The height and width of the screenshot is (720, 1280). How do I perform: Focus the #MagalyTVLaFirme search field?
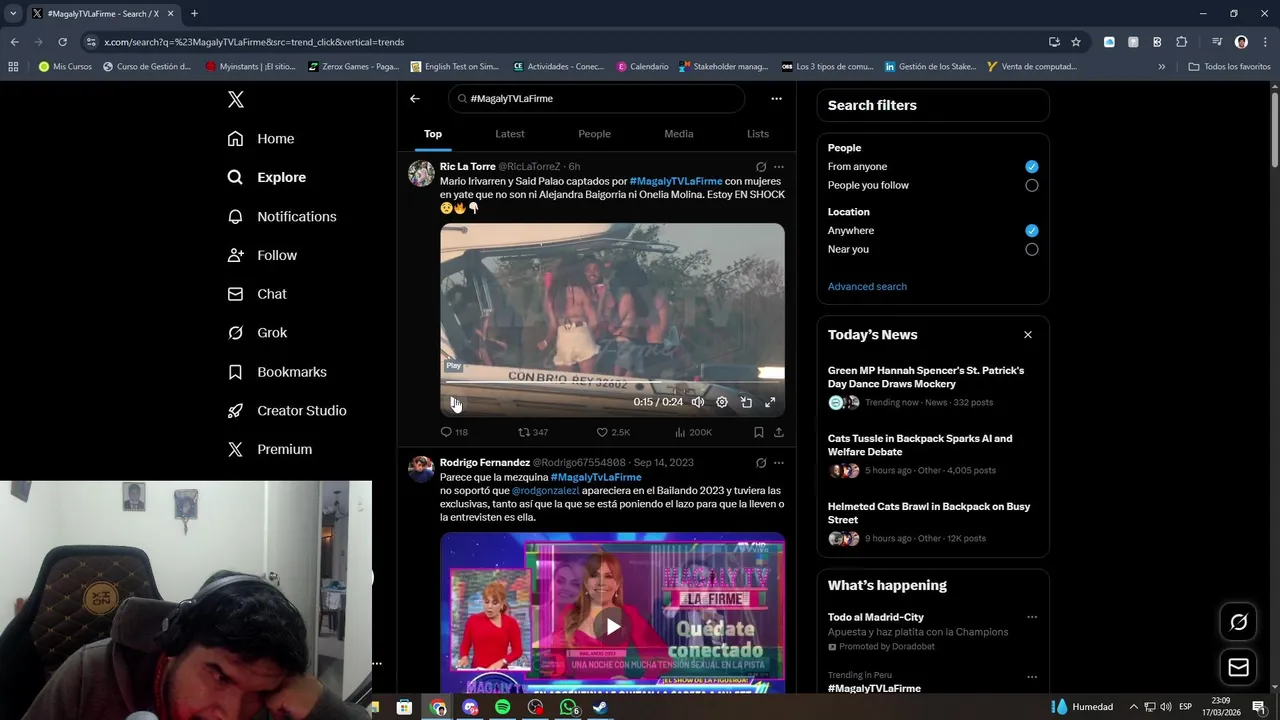pyautogui.click(x=597, y=99)
